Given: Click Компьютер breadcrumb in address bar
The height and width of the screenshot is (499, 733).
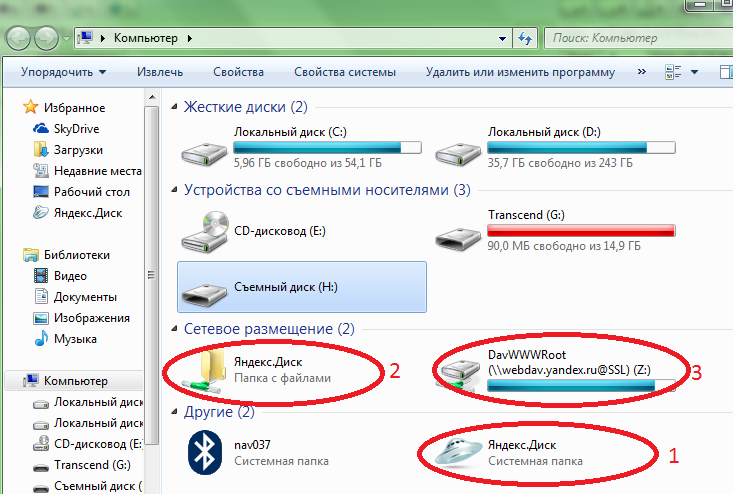Looking at the screenshot, I should [x=146, y=38].
